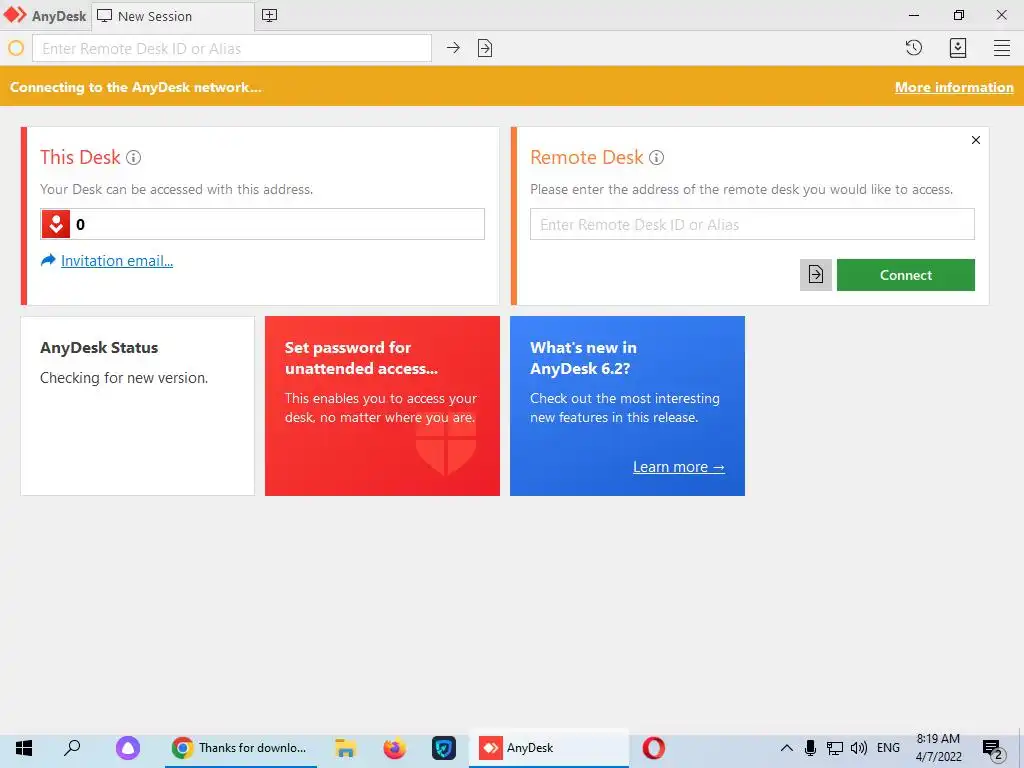Screen dimensions: 1024x768
Task: Follow the Learn more link
Action: (679, 467)
